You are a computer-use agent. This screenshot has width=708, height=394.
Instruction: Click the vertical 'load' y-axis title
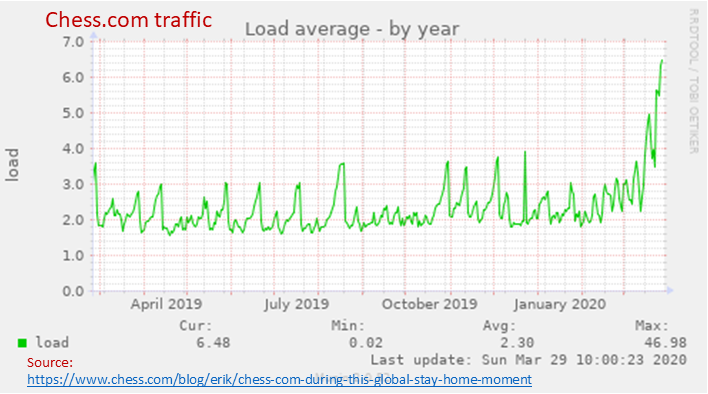(12, 165)
